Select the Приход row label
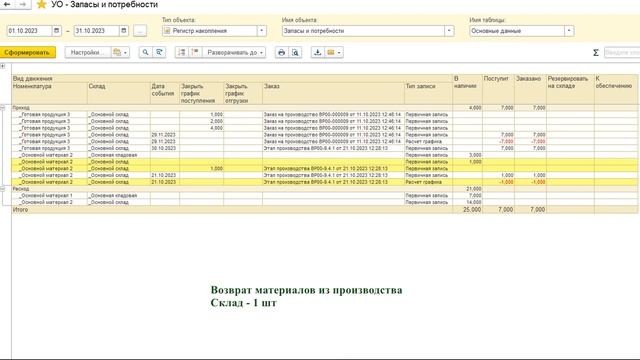The width and height of the screenshot is (640, 360). coord(21,108)
